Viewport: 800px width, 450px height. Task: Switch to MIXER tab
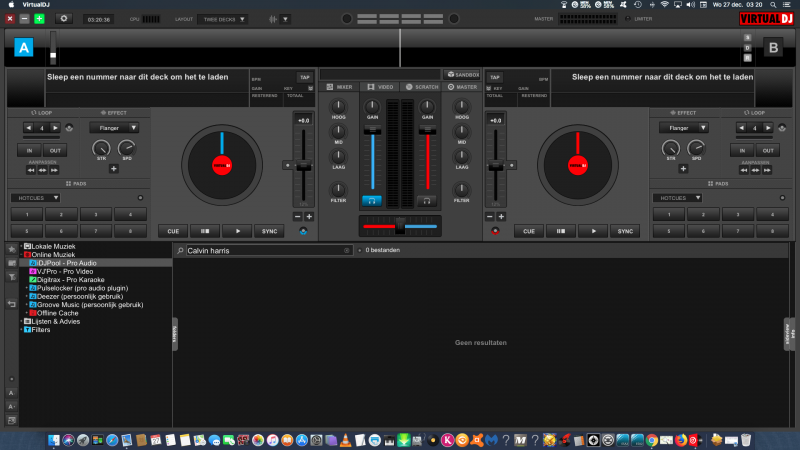(340, 87)
